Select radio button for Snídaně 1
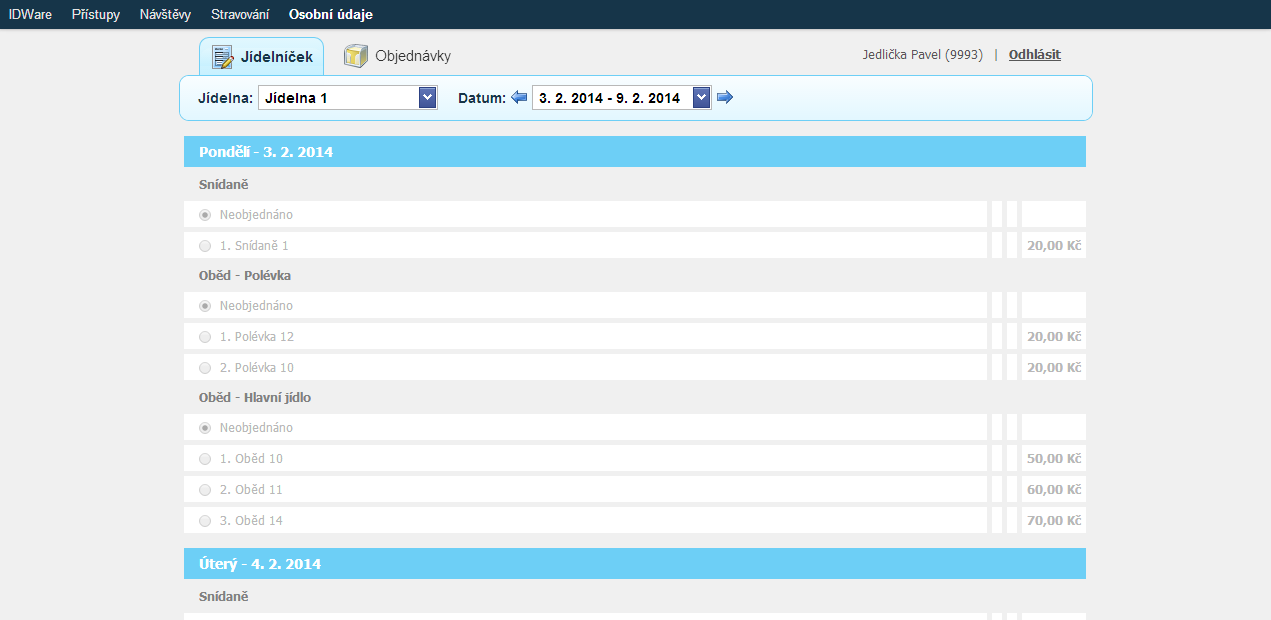 [205, 246]
